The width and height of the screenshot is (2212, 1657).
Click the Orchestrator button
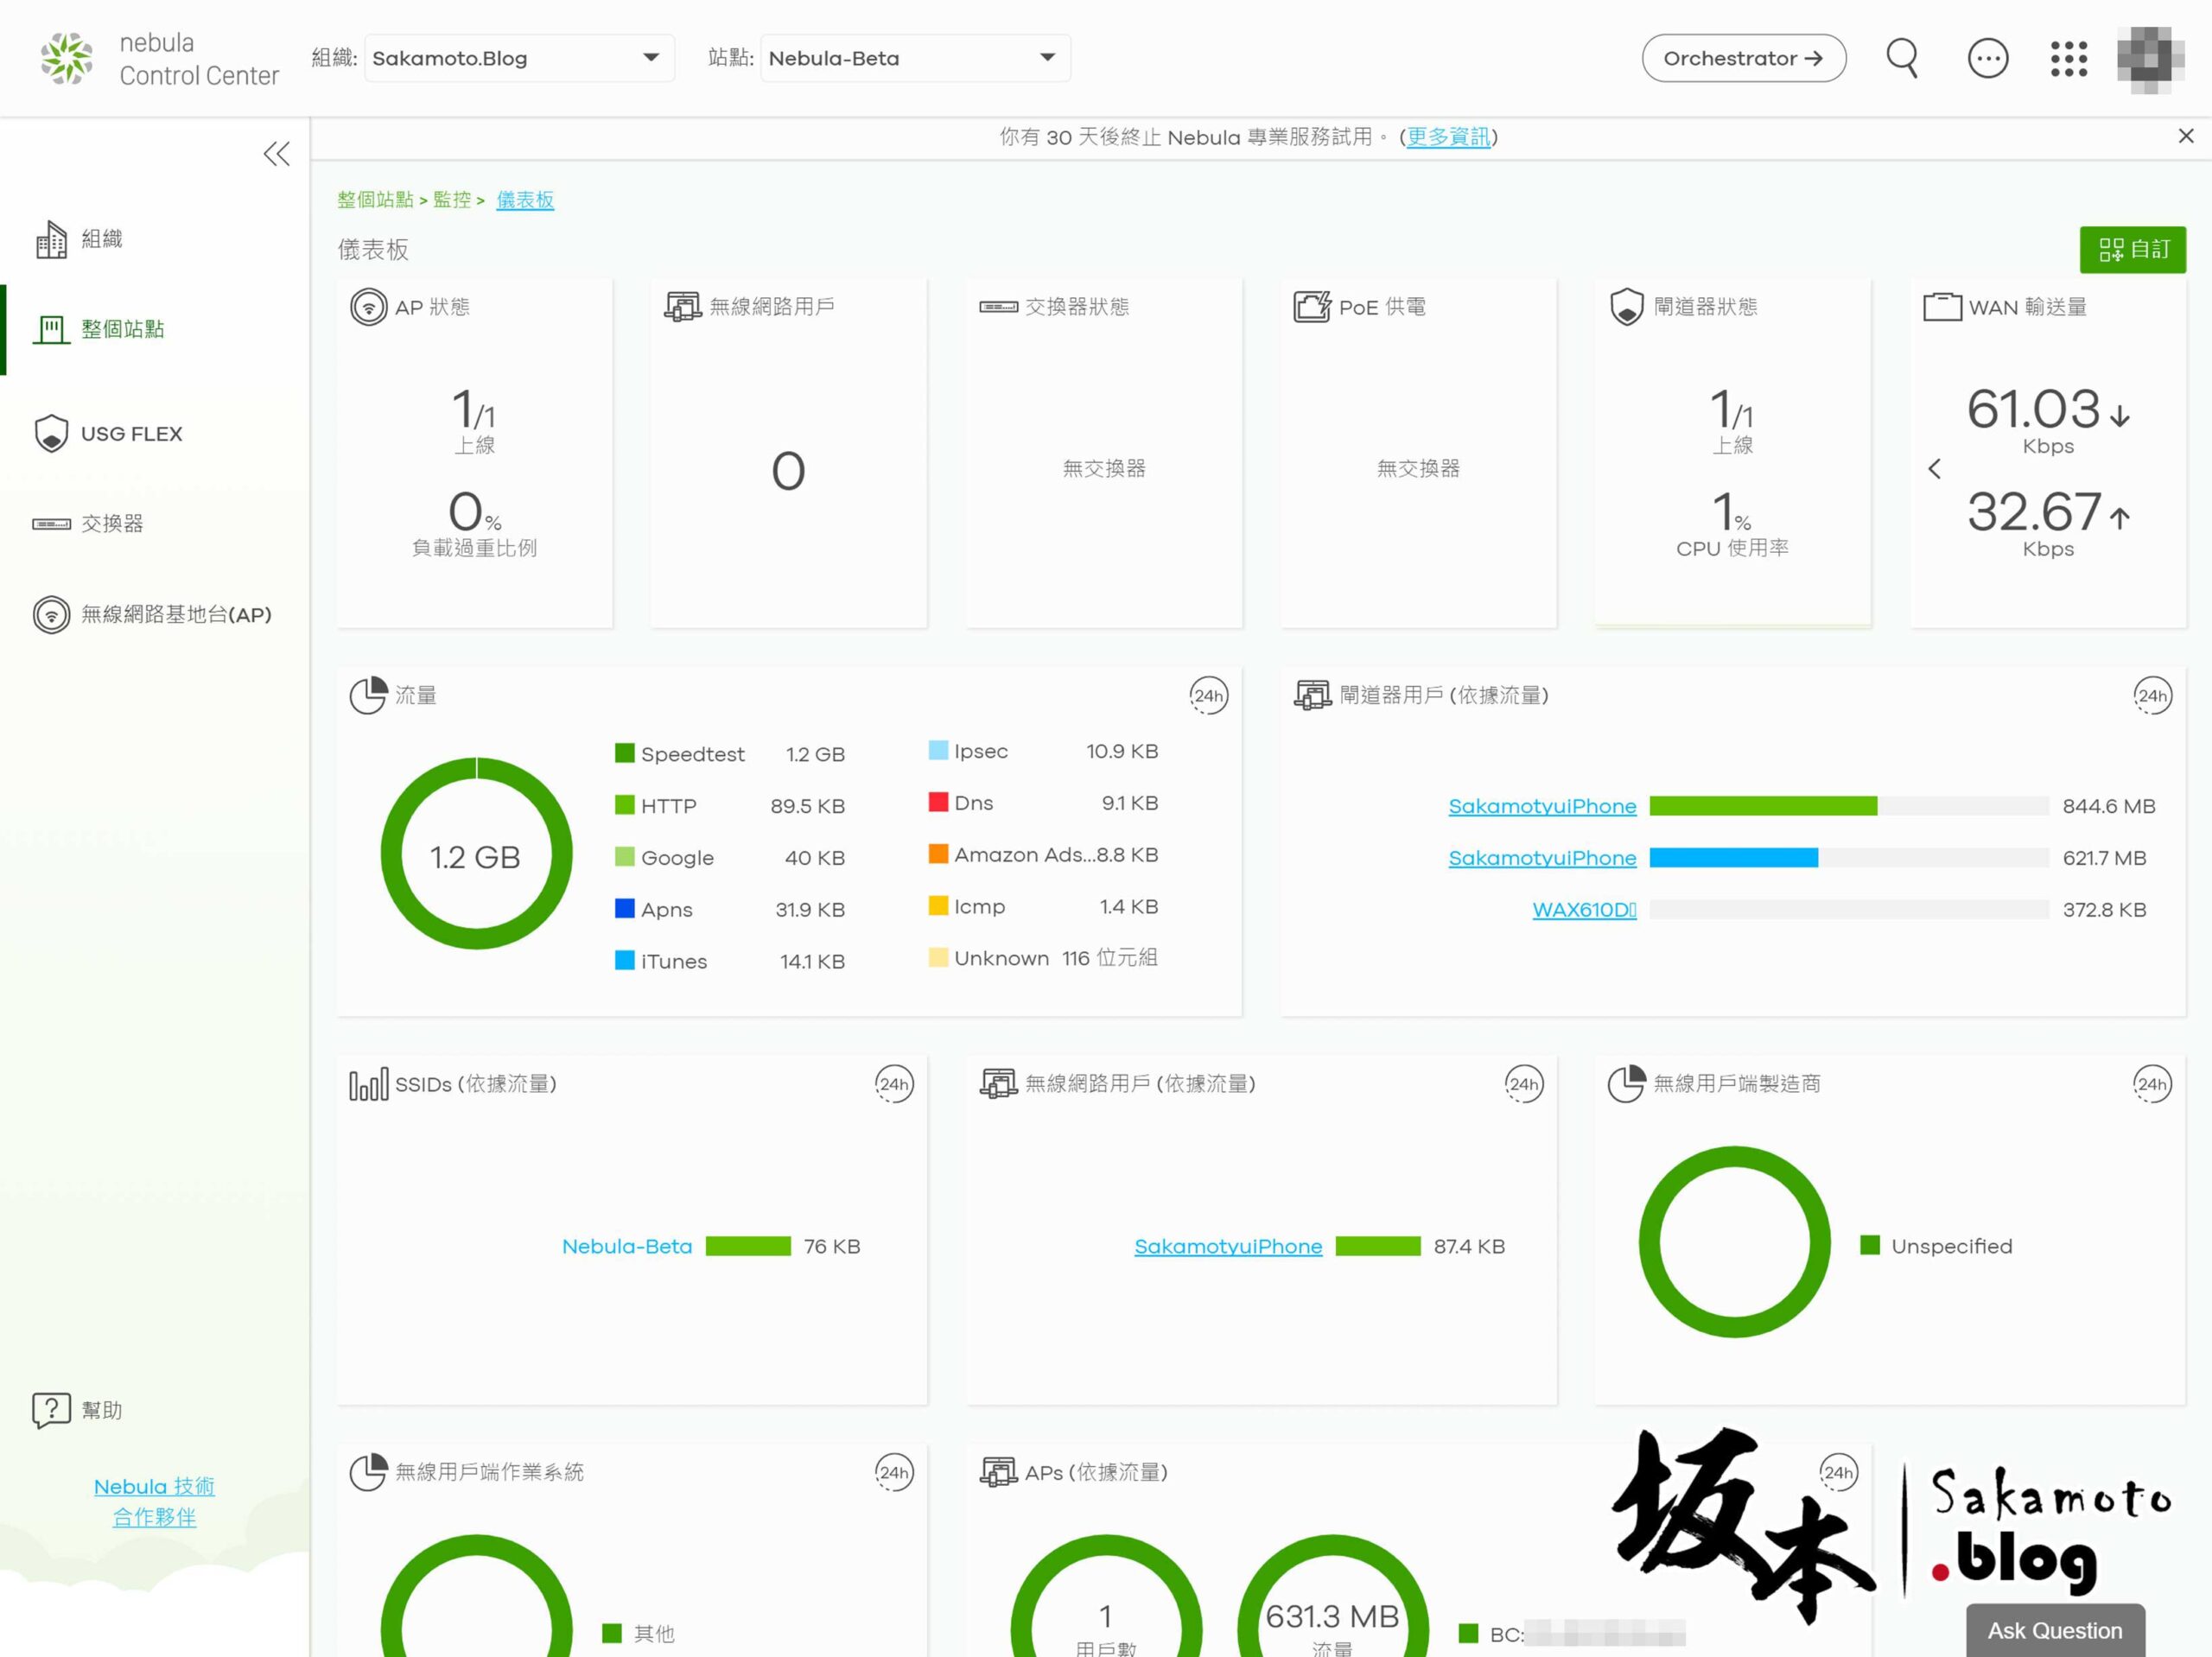pyautogui.click(x=1743, y=58)
